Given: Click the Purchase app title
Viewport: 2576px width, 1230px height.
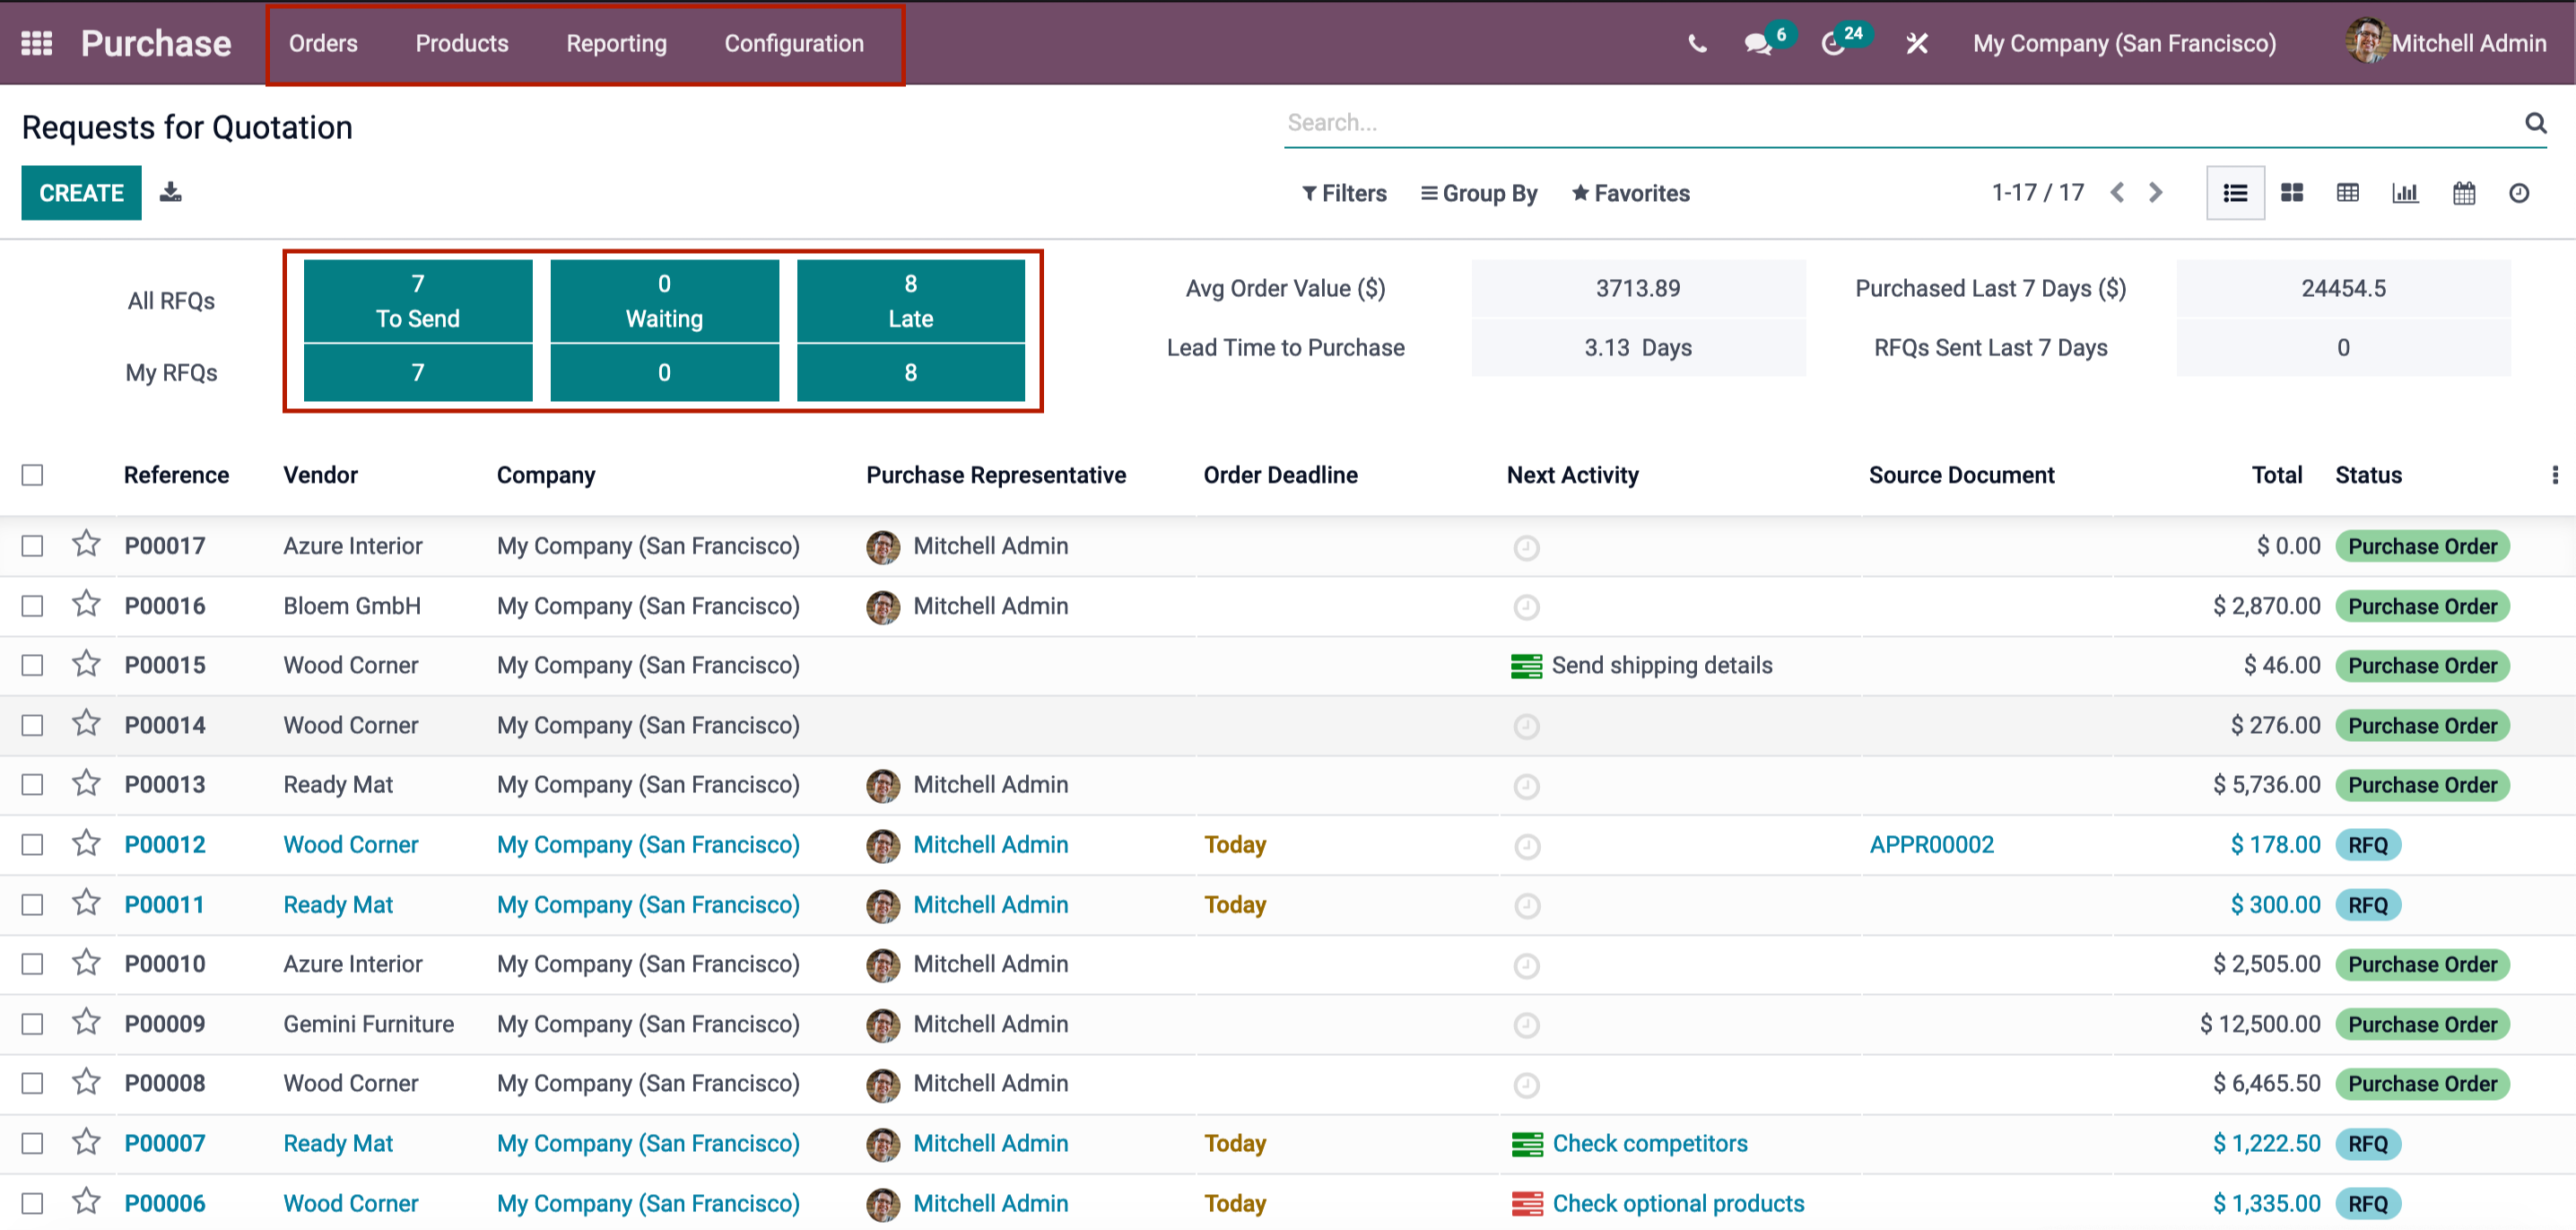Looking at the screenshot, I should tap(156, 43).
